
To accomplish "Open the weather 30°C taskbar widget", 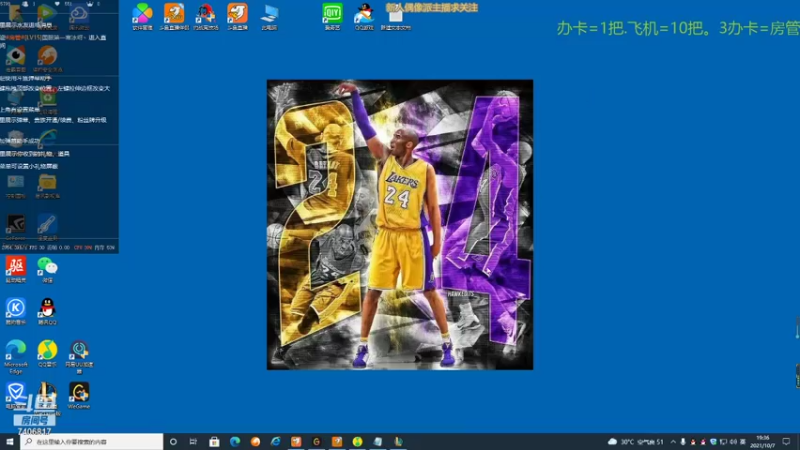I will point(636,442).
